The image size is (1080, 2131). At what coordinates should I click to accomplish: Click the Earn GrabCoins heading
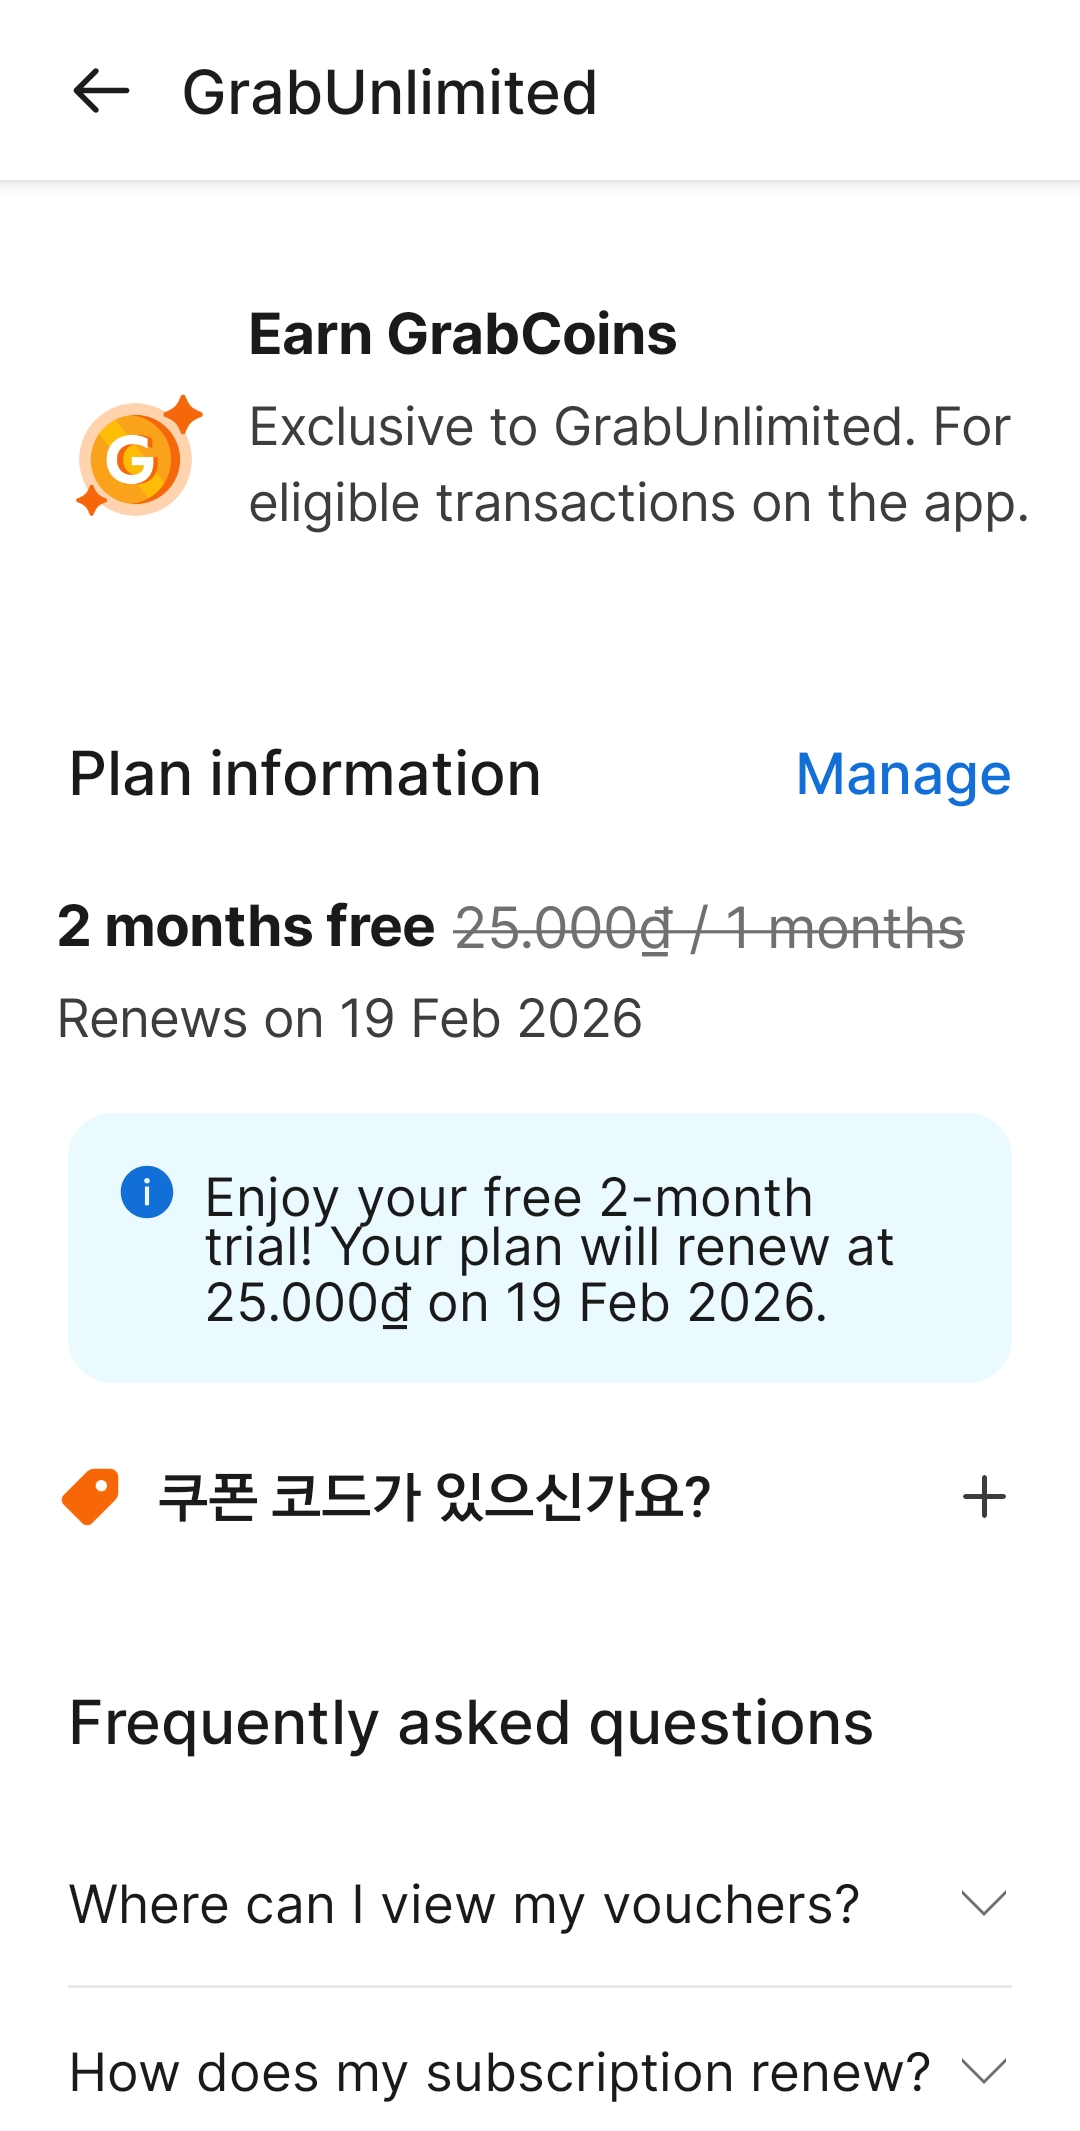click(x=462, y=334)
